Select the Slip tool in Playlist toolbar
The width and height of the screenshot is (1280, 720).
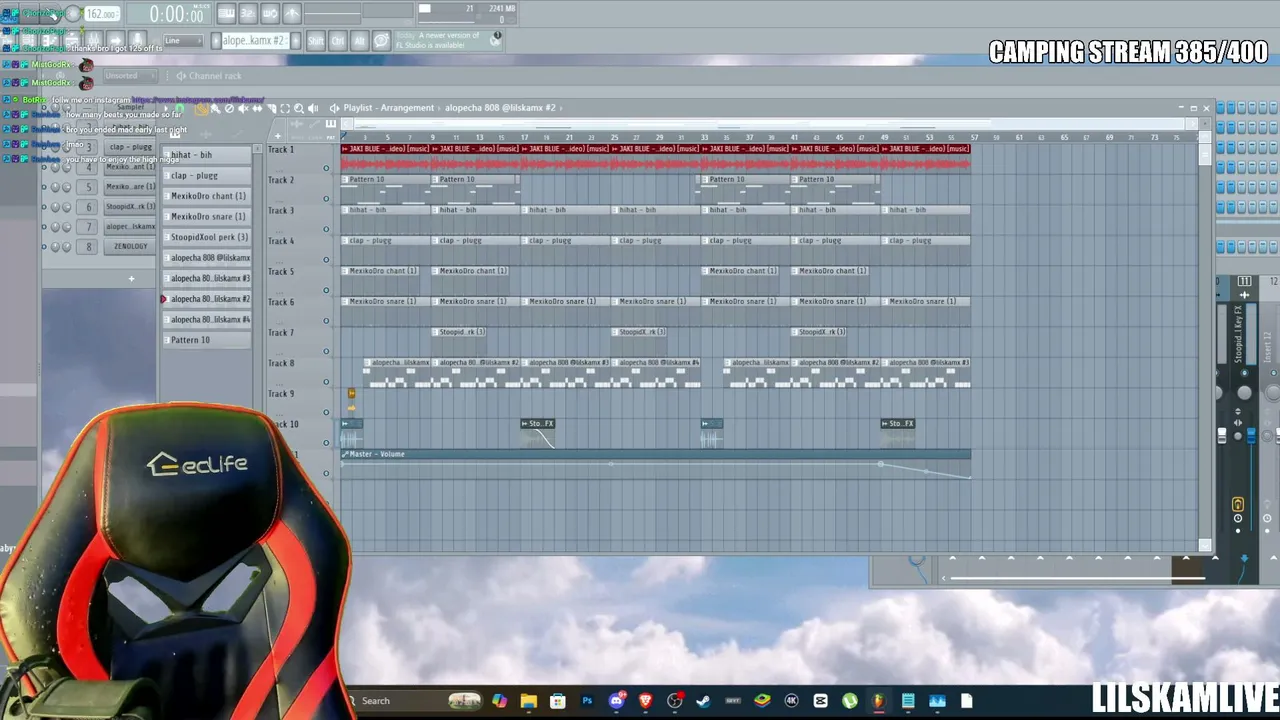[x=257, y=108]
